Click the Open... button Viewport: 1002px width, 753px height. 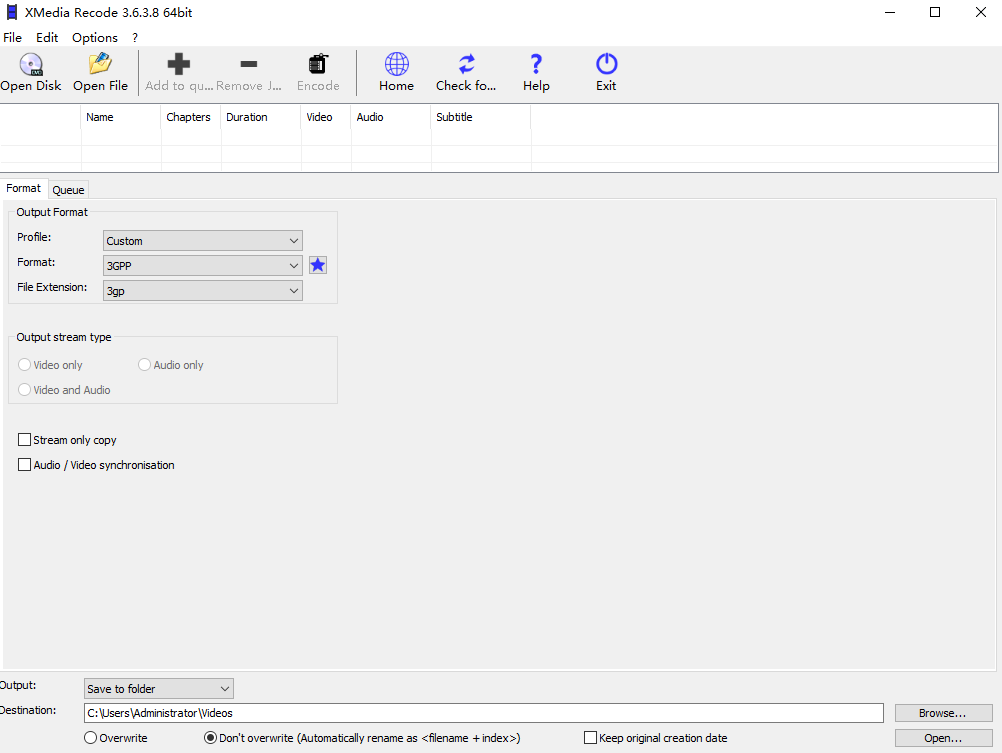pyautogui.click(x=943, y=738)
